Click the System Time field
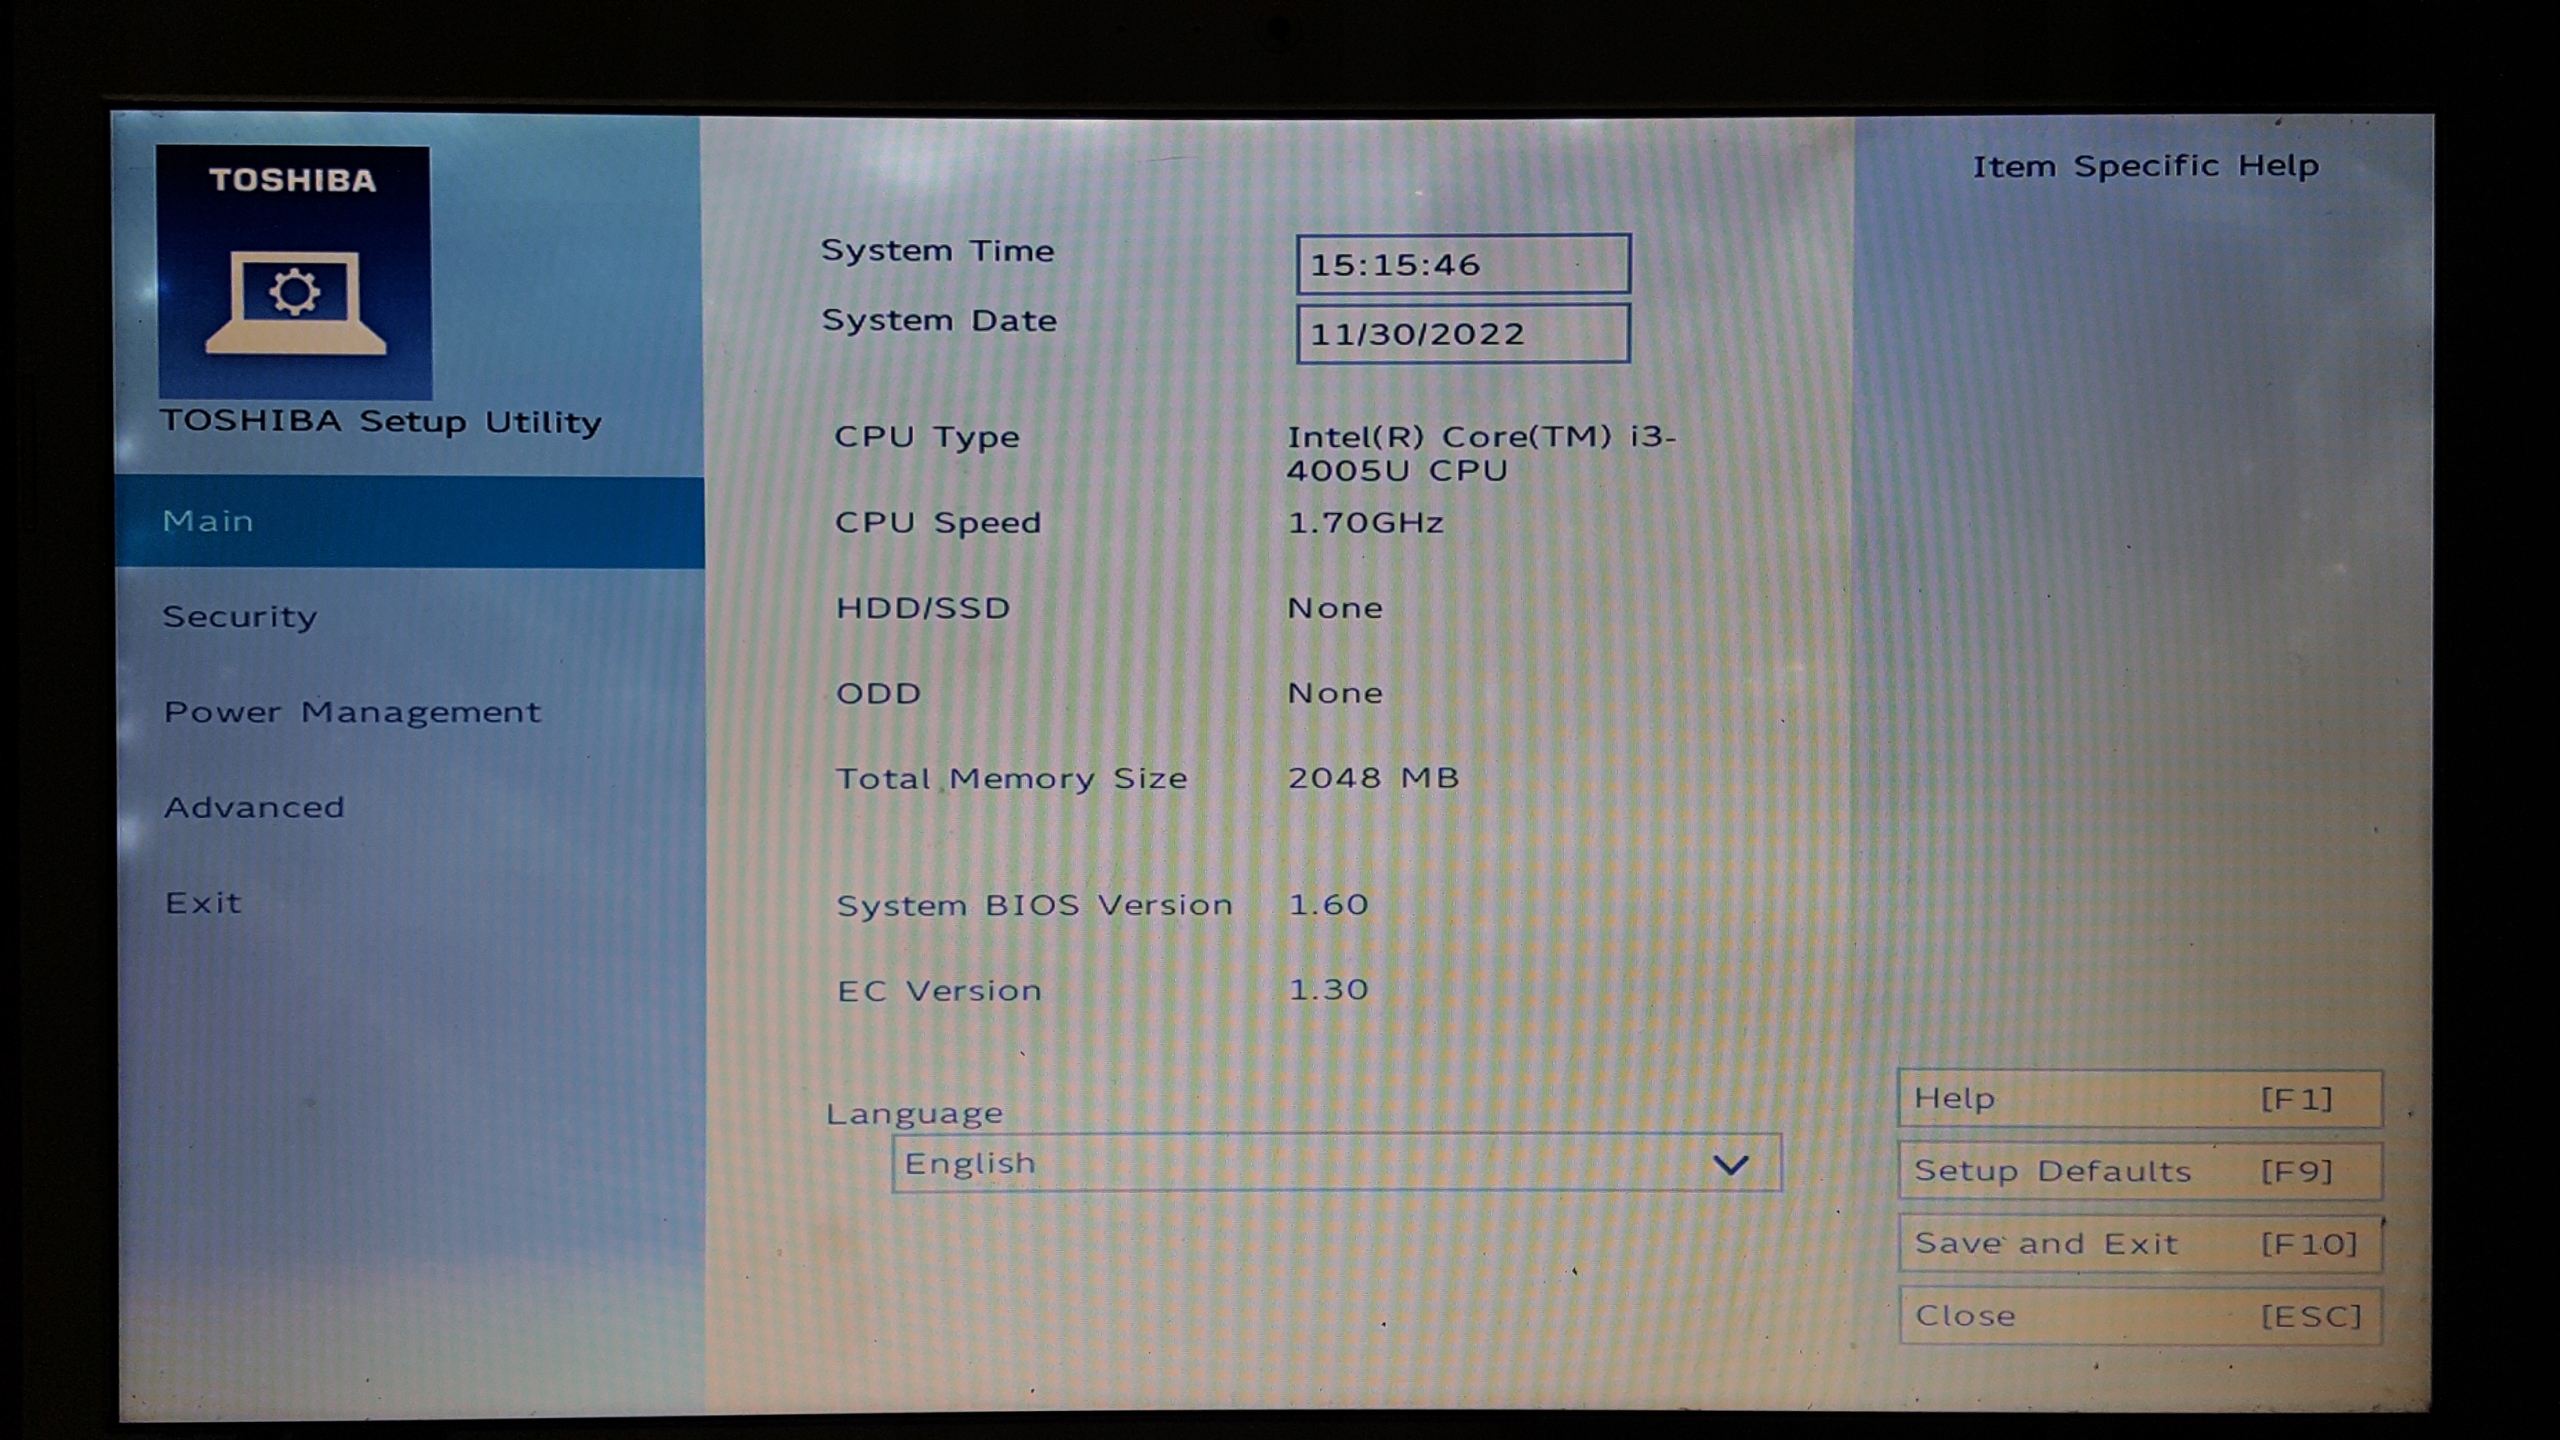The width and height of the screenshot is (2560, 1440). (x=1462, y=265)
